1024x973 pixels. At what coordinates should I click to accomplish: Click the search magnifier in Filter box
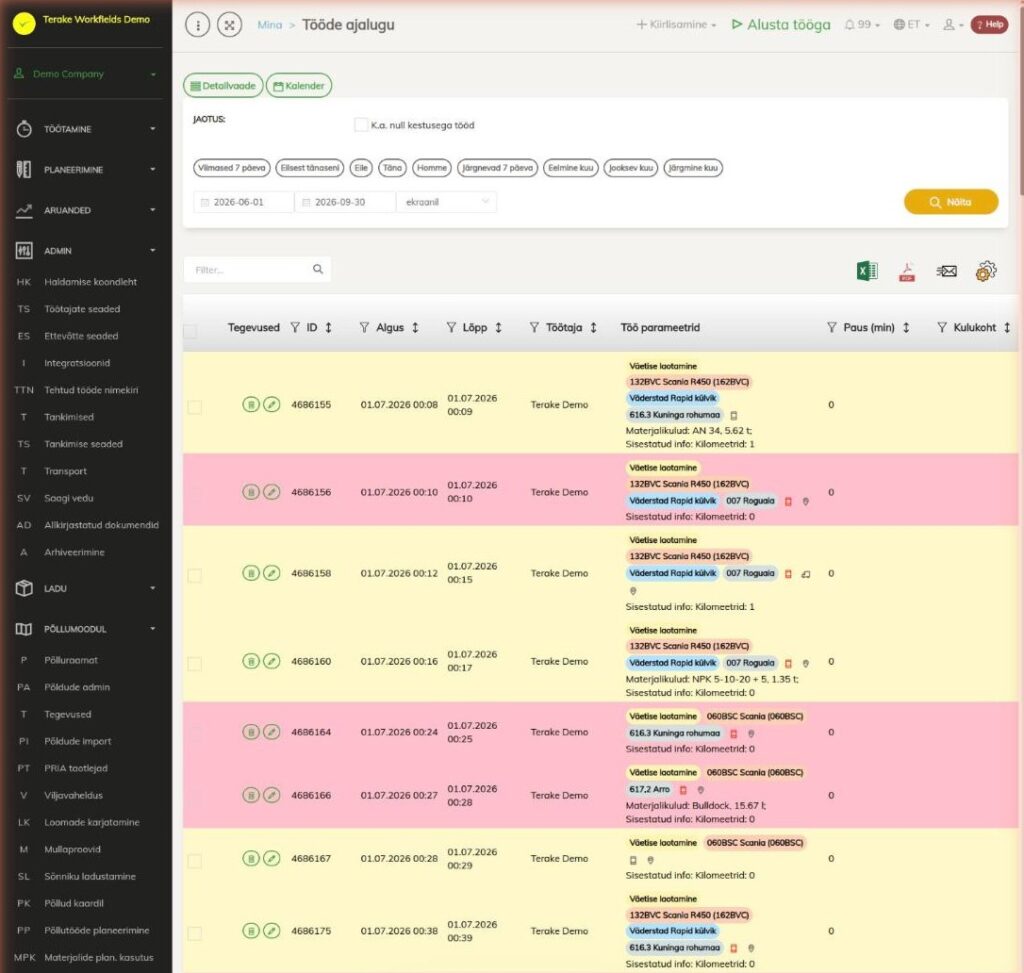pyautogui.click(x=318, y=269)
